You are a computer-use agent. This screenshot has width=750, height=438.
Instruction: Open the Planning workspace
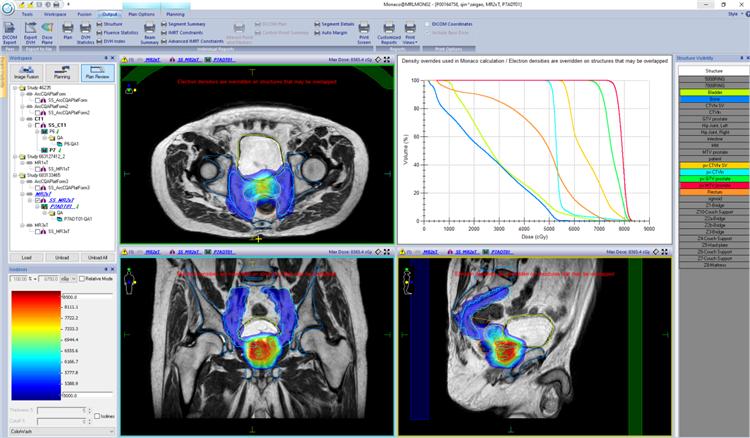62,73
